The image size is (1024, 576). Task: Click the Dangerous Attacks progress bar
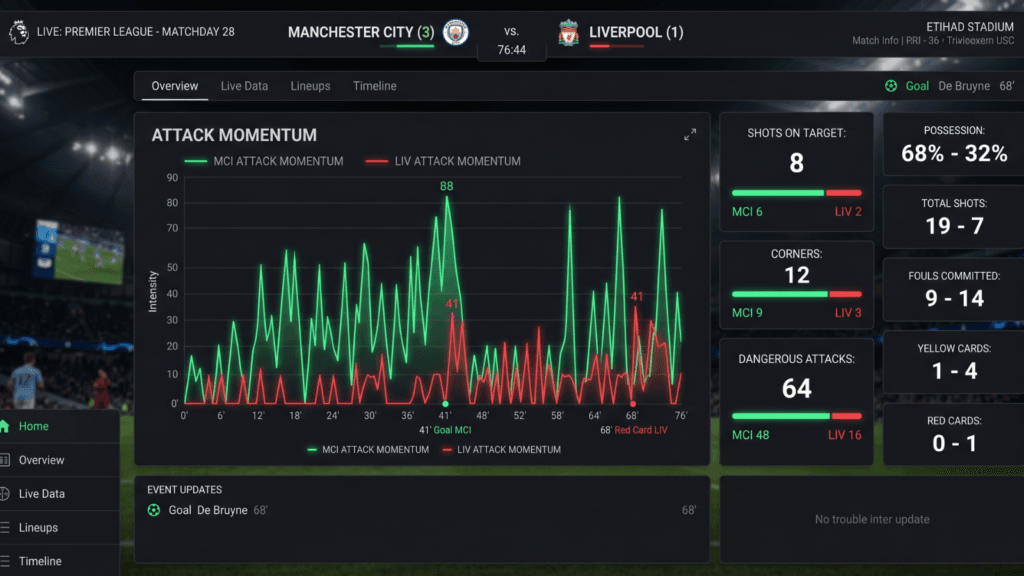point(796,416)
